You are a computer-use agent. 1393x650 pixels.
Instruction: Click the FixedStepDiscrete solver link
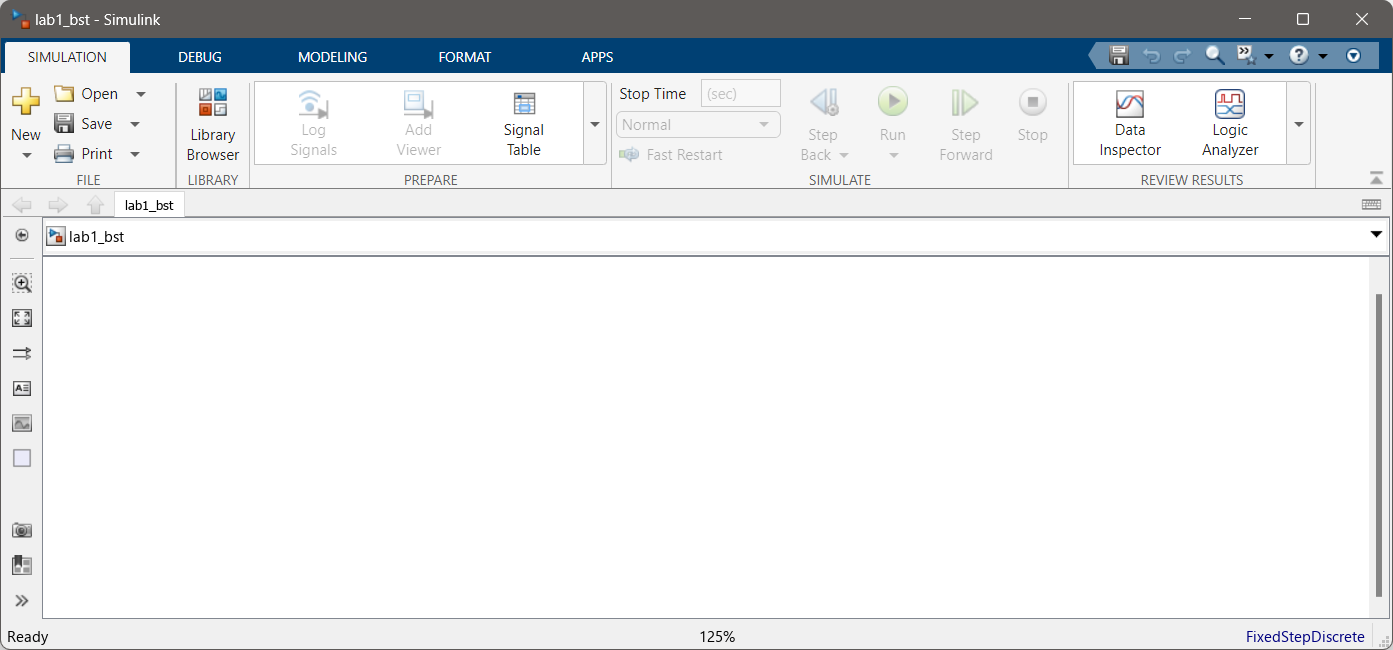click(1305, 637)
